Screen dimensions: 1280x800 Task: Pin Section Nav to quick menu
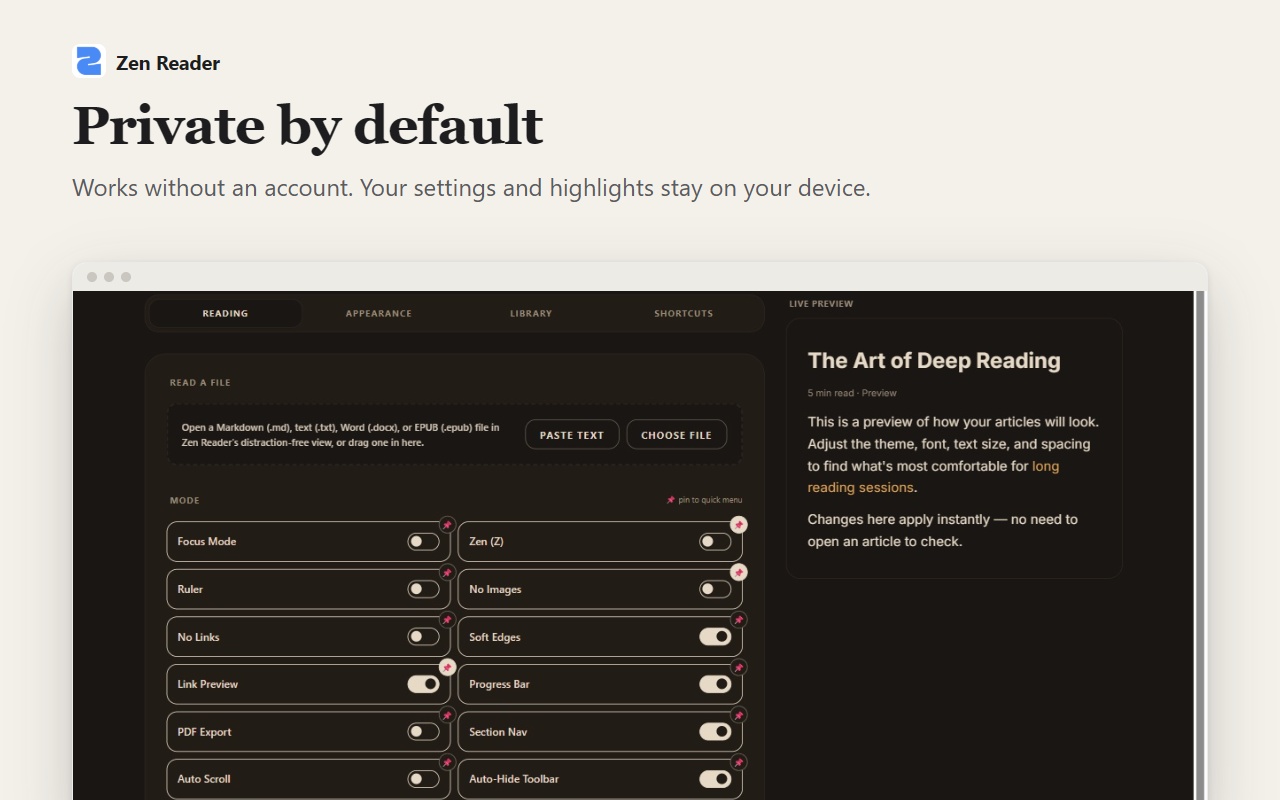[x=739, y=715]
